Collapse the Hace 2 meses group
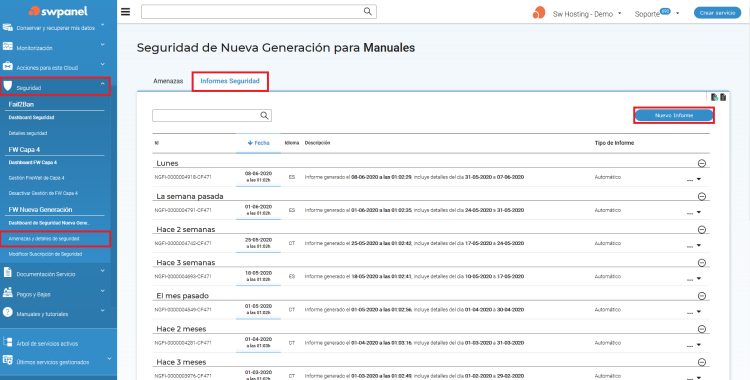This screenshot has width=750, height=380. pos(702,329)
